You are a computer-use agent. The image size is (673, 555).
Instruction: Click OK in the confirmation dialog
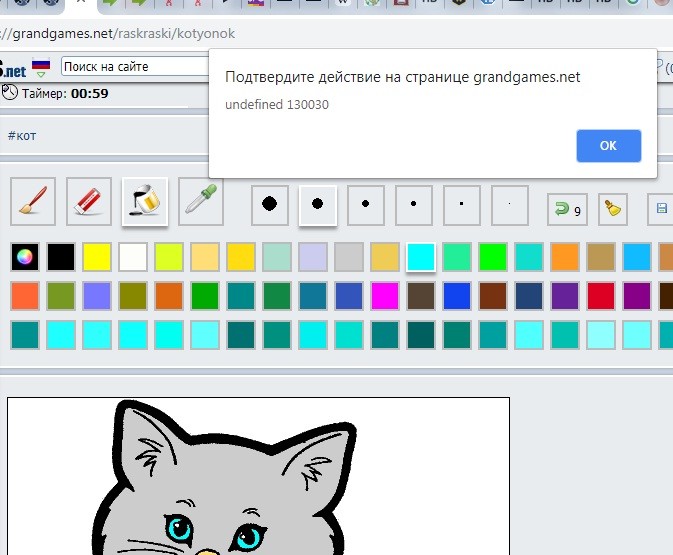pos(609,146)
